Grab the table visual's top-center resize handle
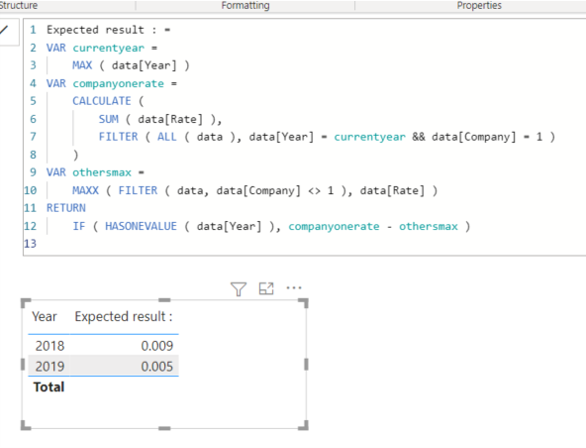The image size is (586, 448). (x=164, y=300)
